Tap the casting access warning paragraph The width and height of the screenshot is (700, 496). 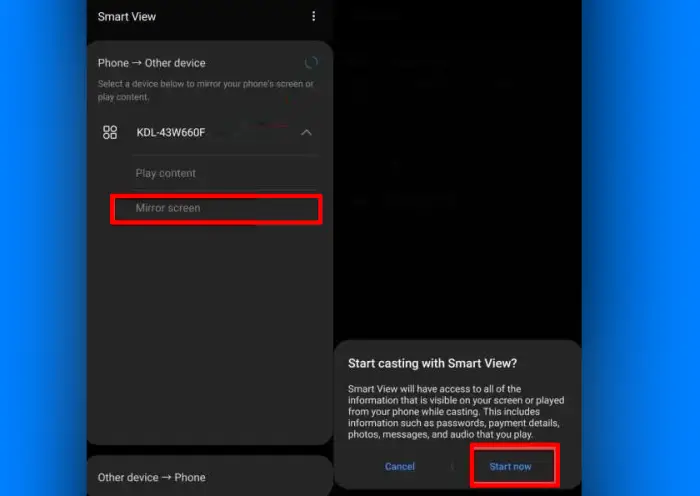pyautogui.click(x=456, y=412)
